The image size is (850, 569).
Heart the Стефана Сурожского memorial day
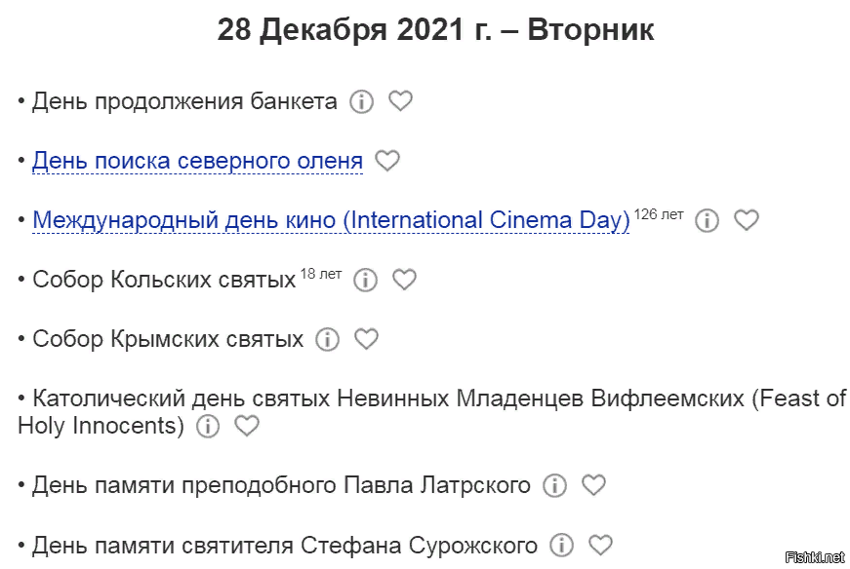tap(600, 545)
